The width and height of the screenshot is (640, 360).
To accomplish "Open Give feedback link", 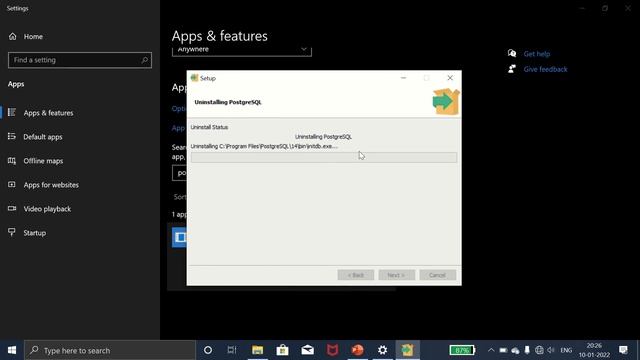I will tap(545, 69).
